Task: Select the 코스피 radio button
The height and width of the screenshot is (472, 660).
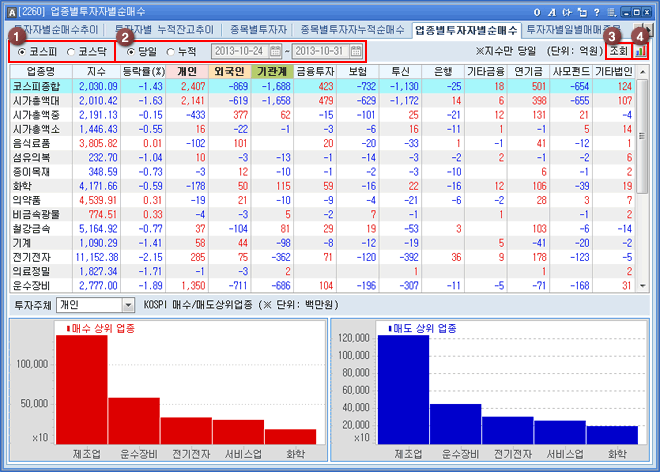Action: coord(23,51)
